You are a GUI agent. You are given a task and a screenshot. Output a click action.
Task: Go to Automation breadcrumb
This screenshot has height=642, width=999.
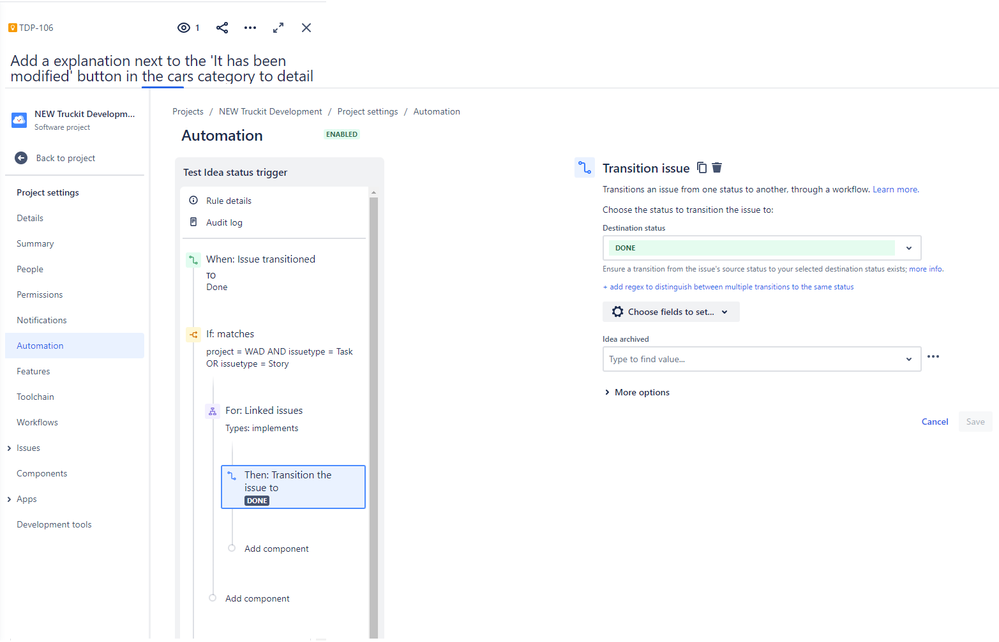pyautogui.click(x=436, y=111)
